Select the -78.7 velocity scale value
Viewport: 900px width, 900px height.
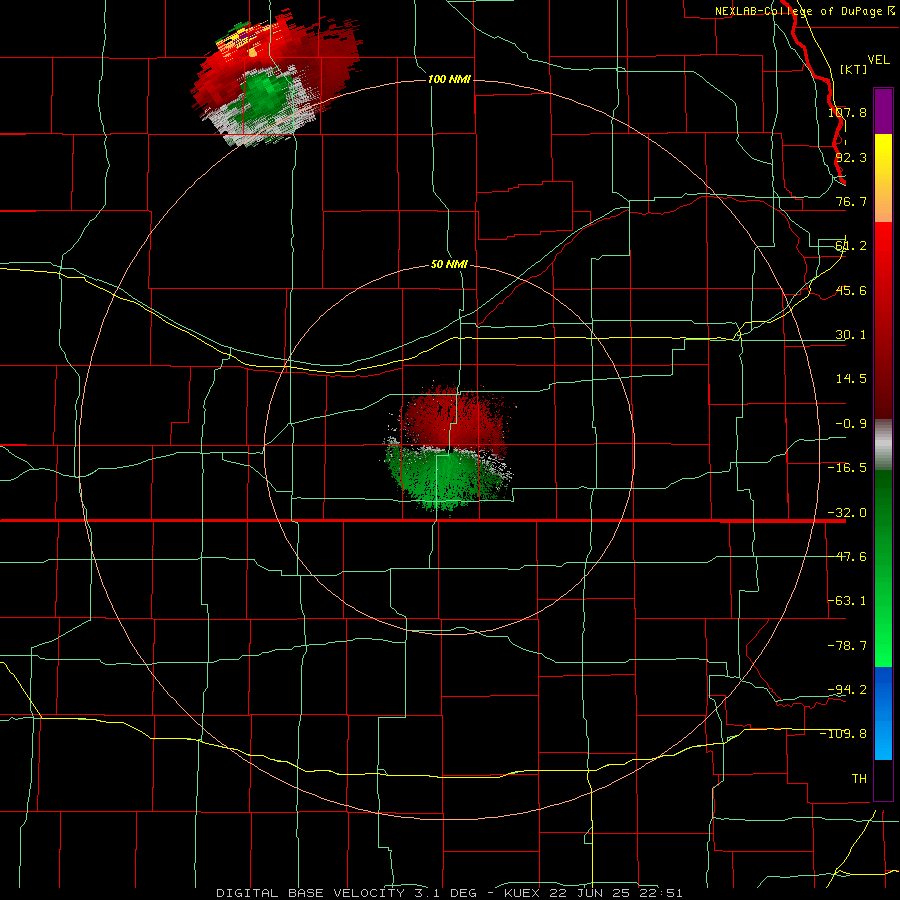point(847,646)
